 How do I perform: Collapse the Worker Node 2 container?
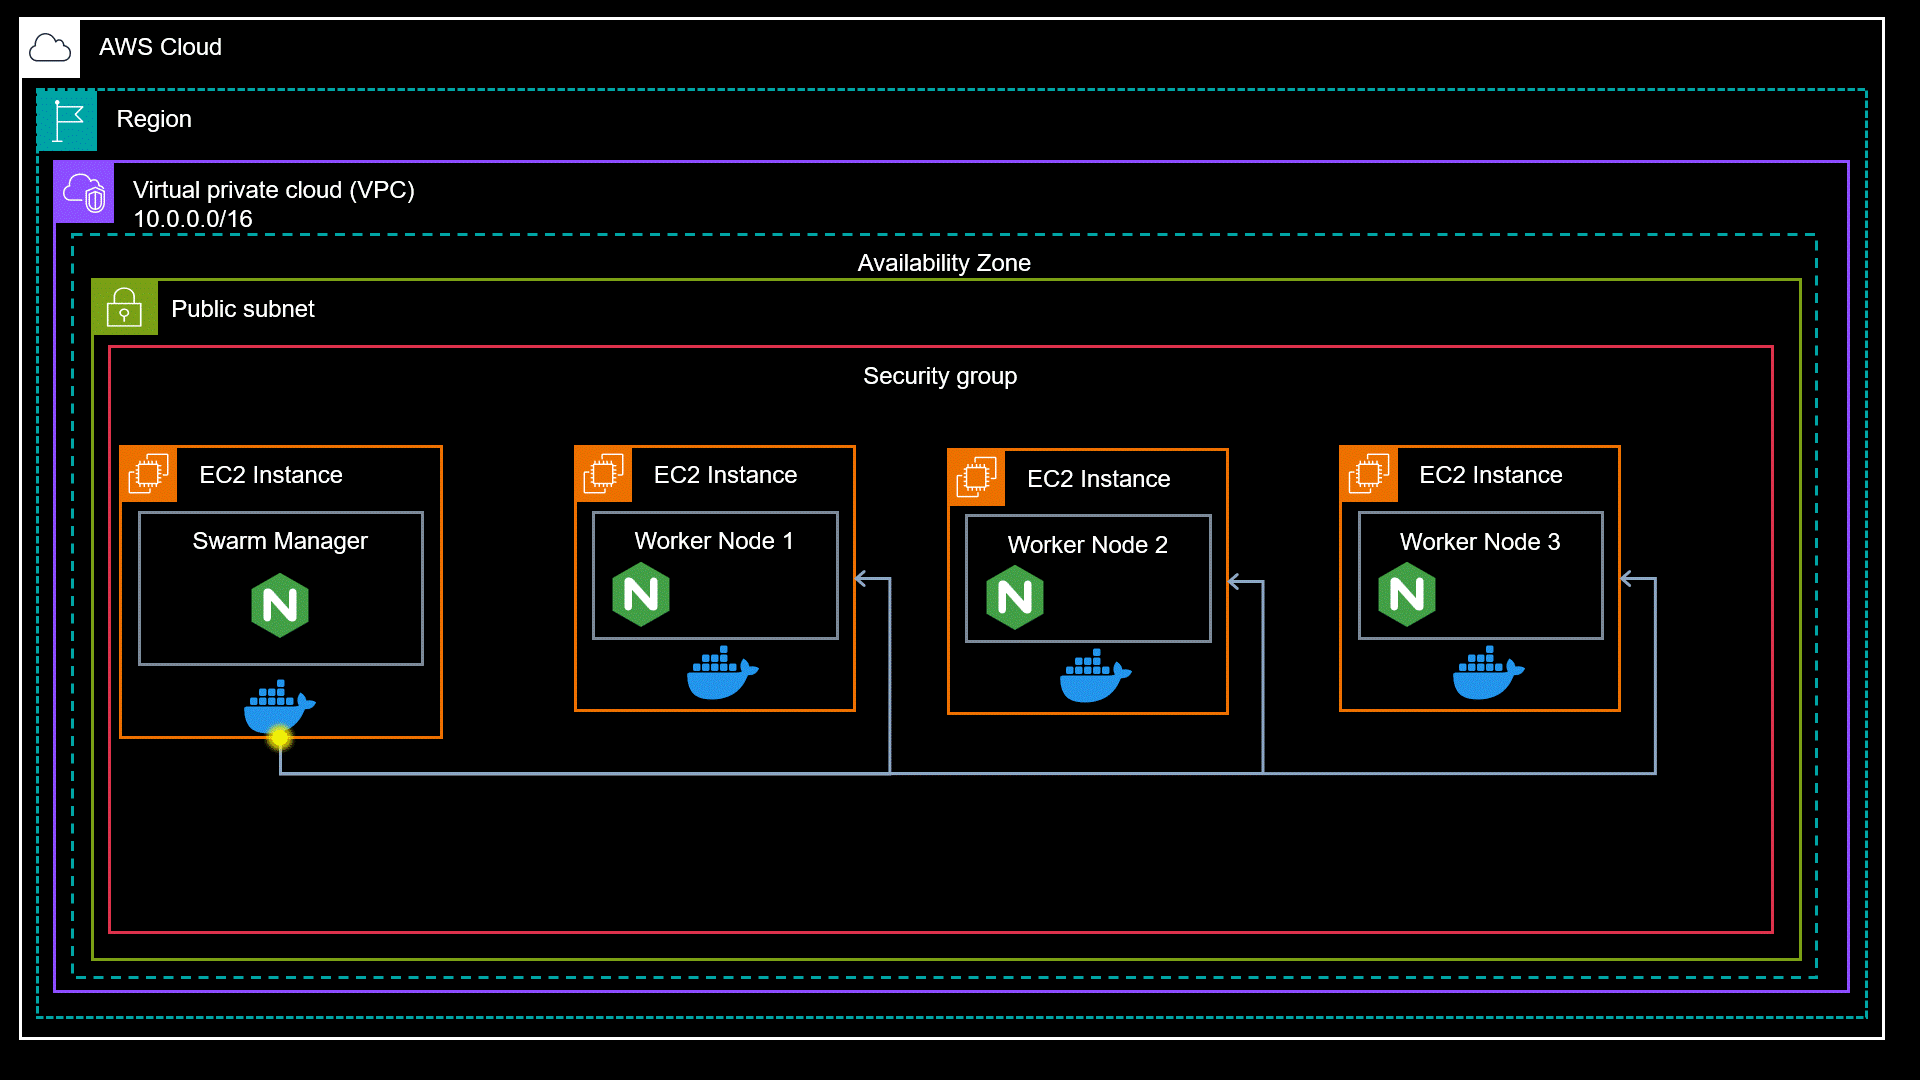point(1087,578)
